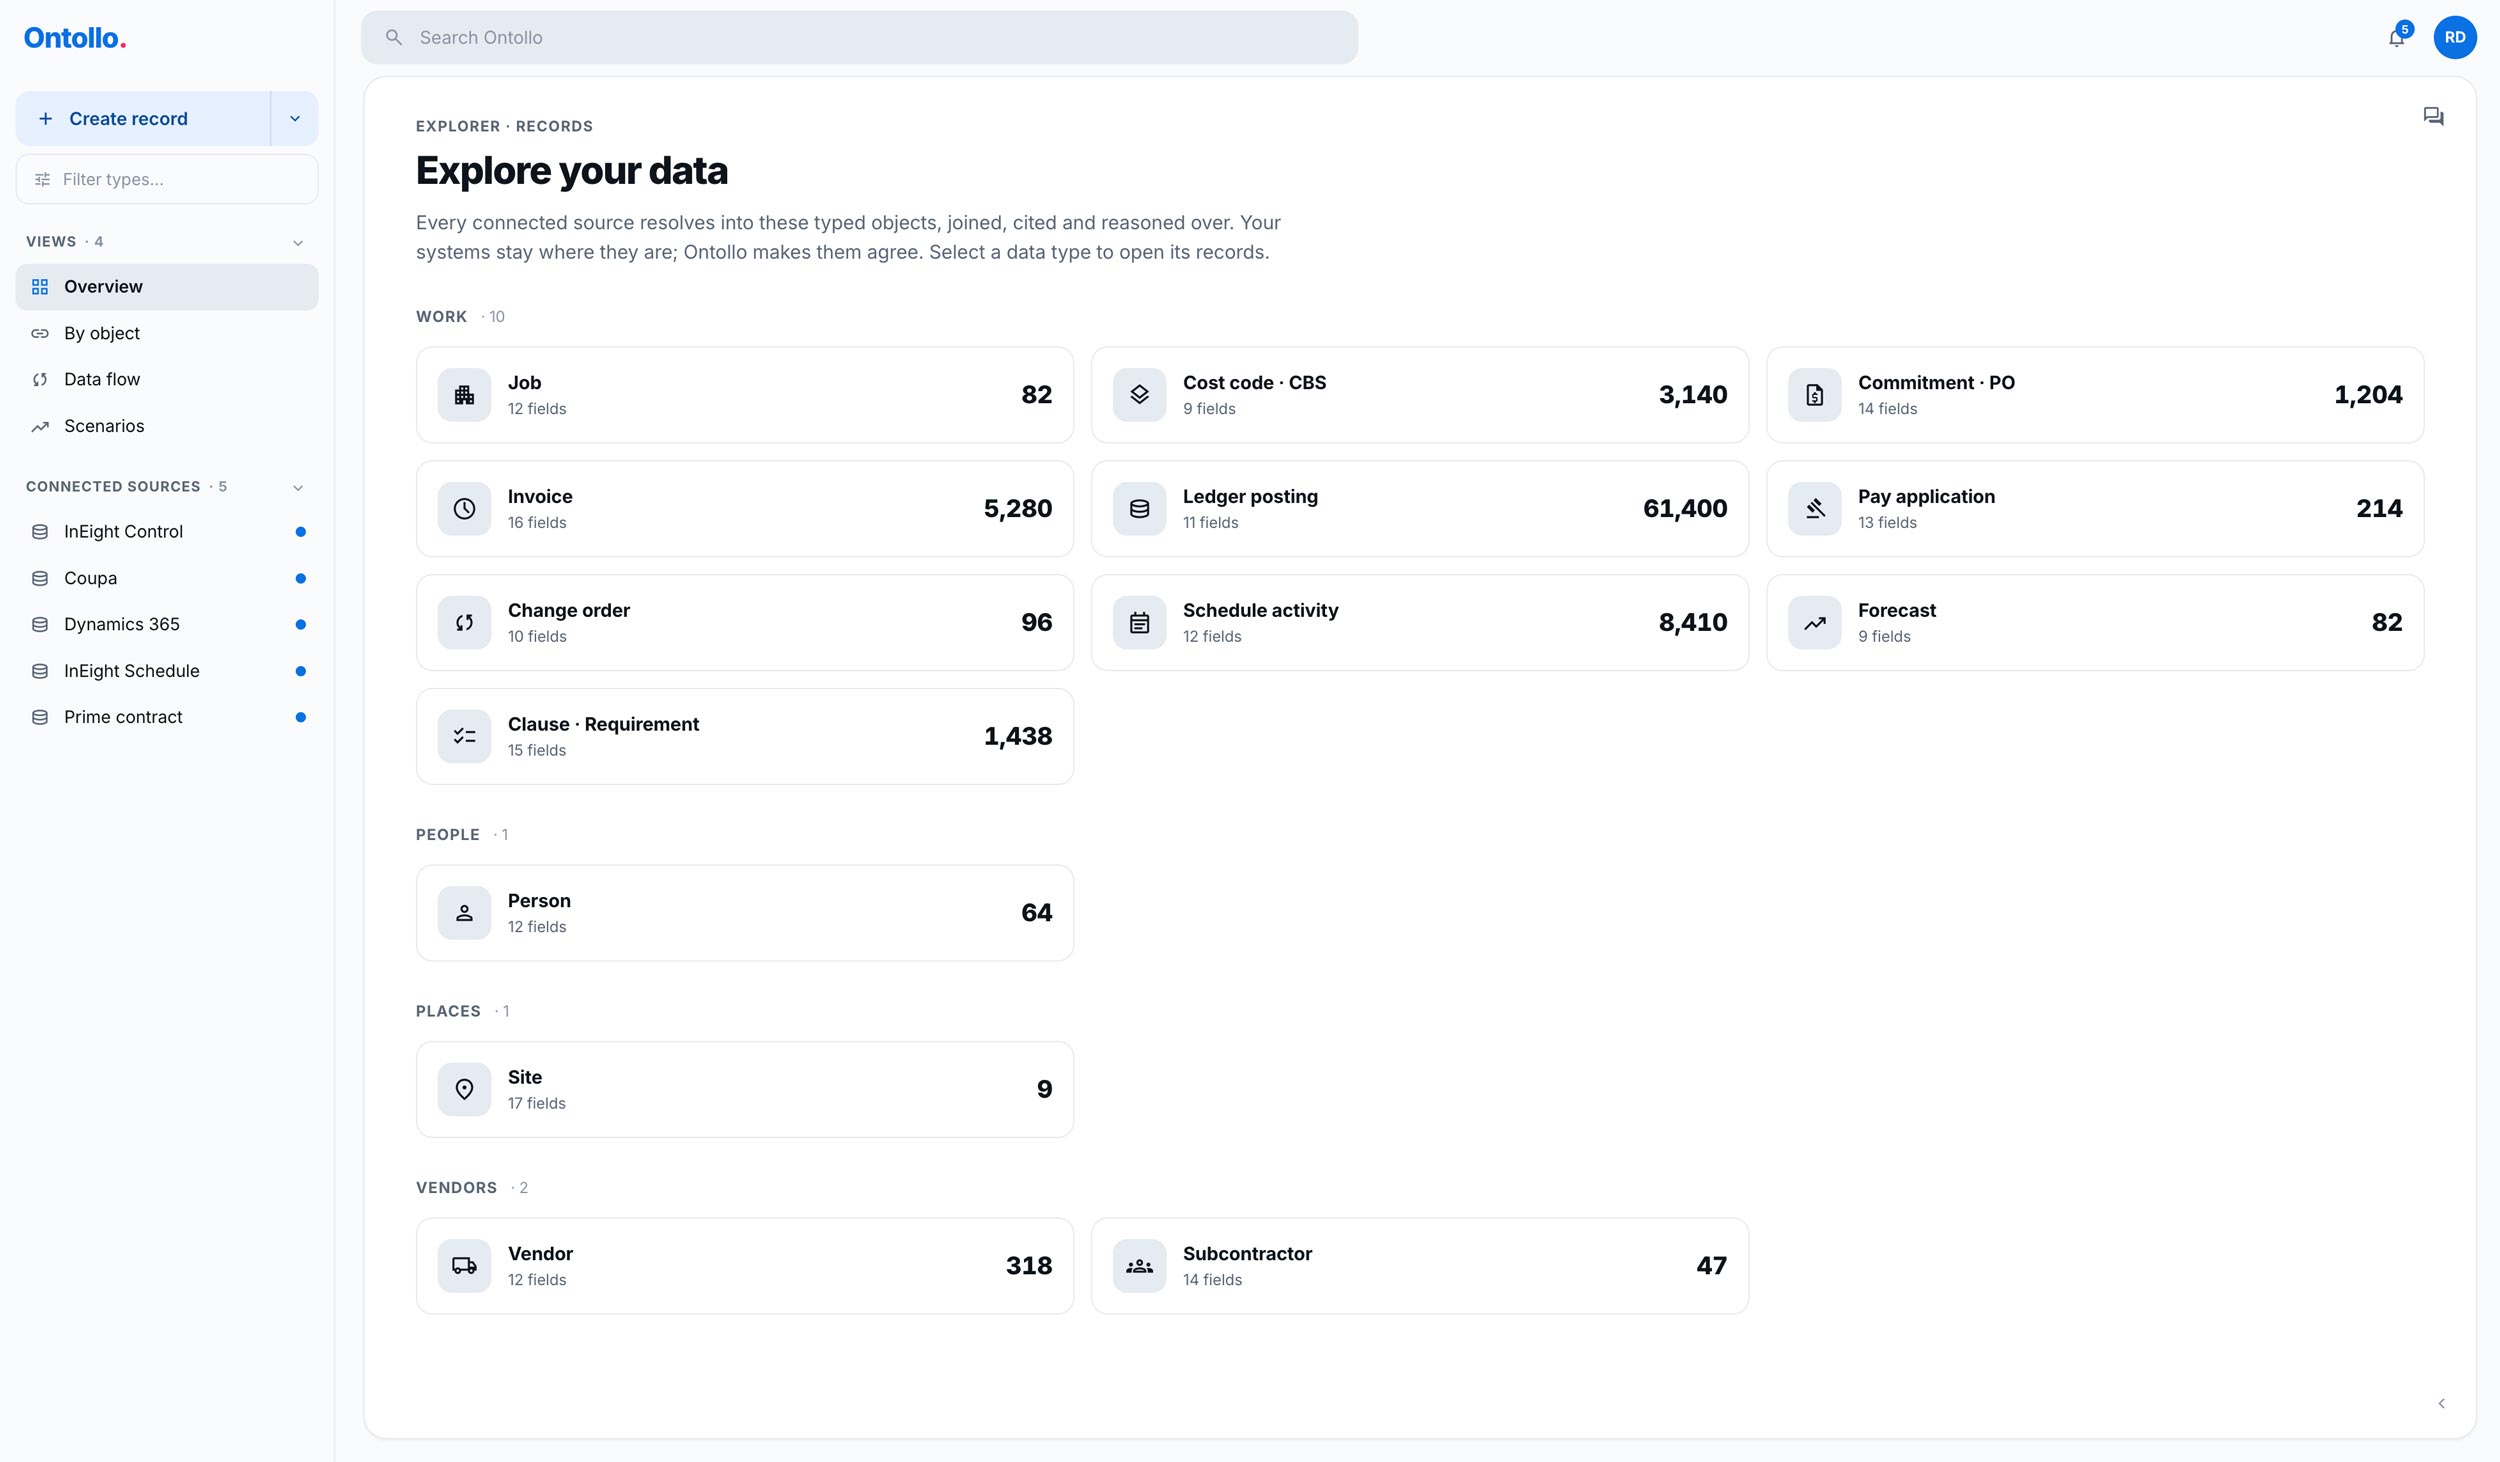
Task: Click the Pay application gavel icon
Action: click(x=1814, y=509)
